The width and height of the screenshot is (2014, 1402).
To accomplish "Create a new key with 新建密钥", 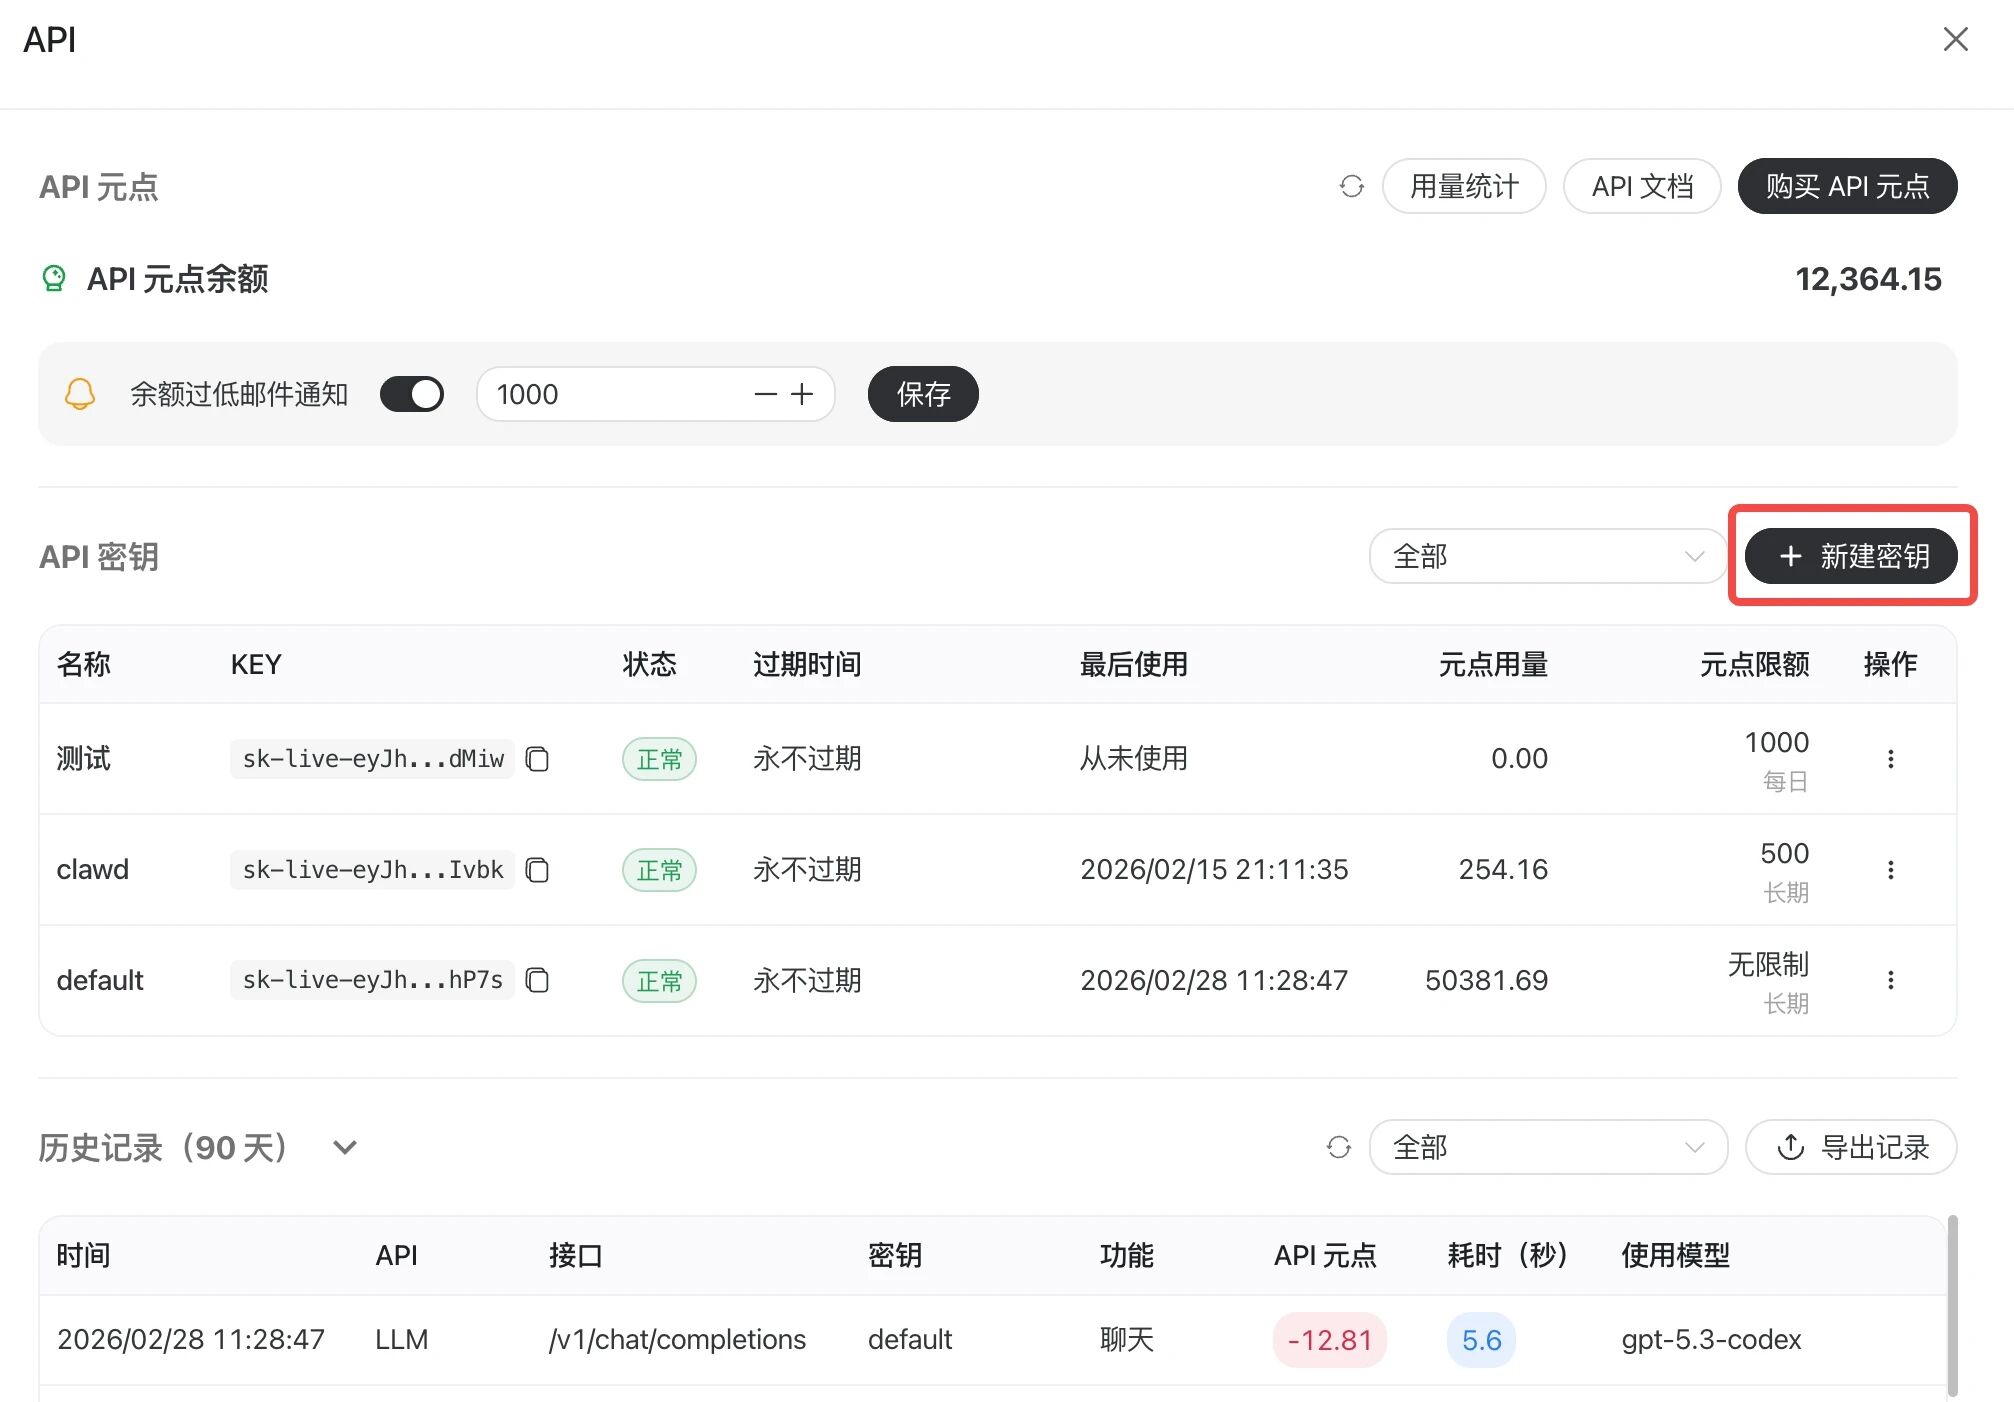I will pyautogui.click(x=1851, y=556).
